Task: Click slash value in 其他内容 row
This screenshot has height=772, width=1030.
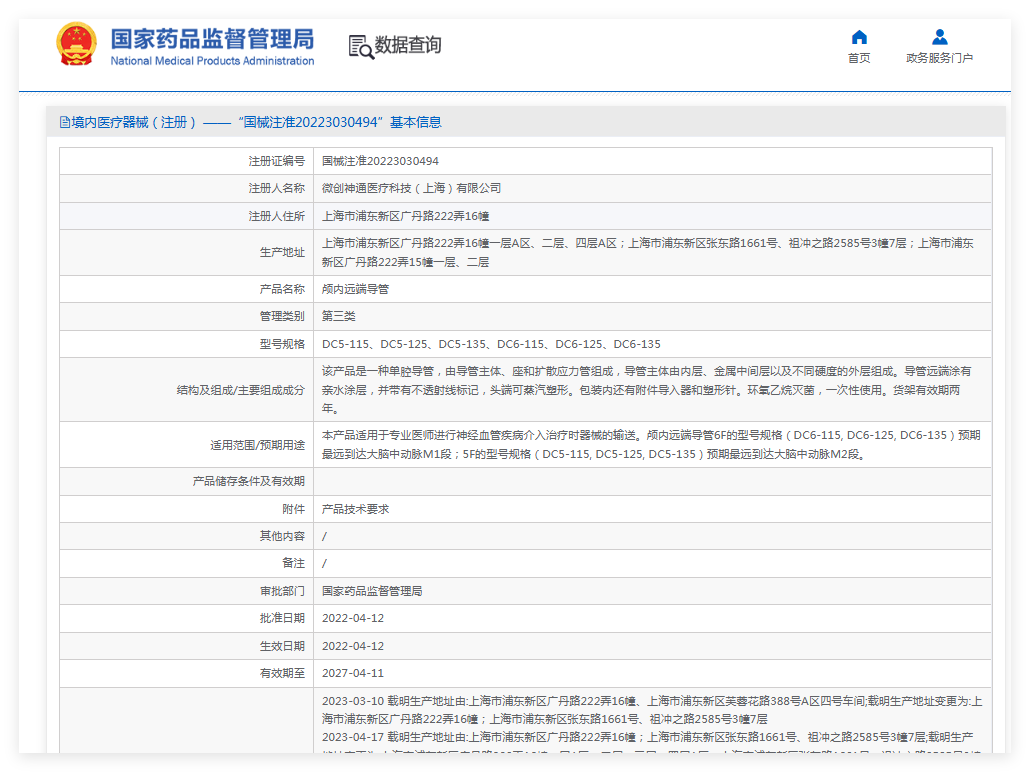Action: click(325, 537)
